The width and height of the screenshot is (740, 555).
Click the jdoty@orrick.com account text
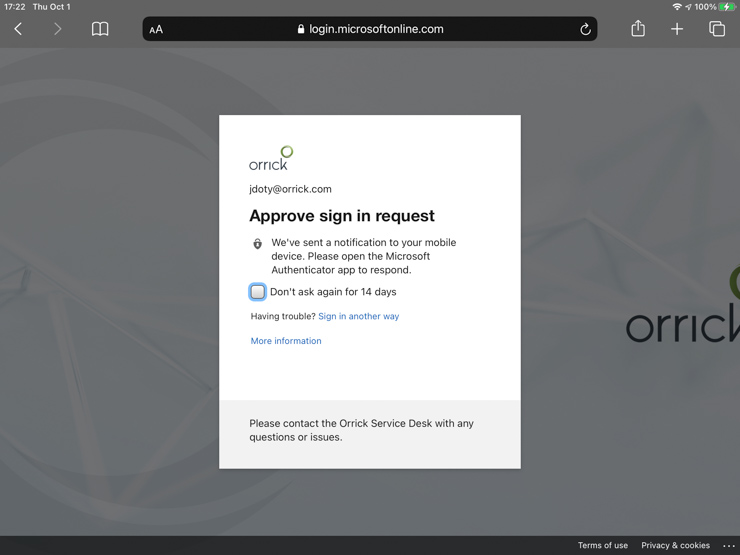pos(290,189)
